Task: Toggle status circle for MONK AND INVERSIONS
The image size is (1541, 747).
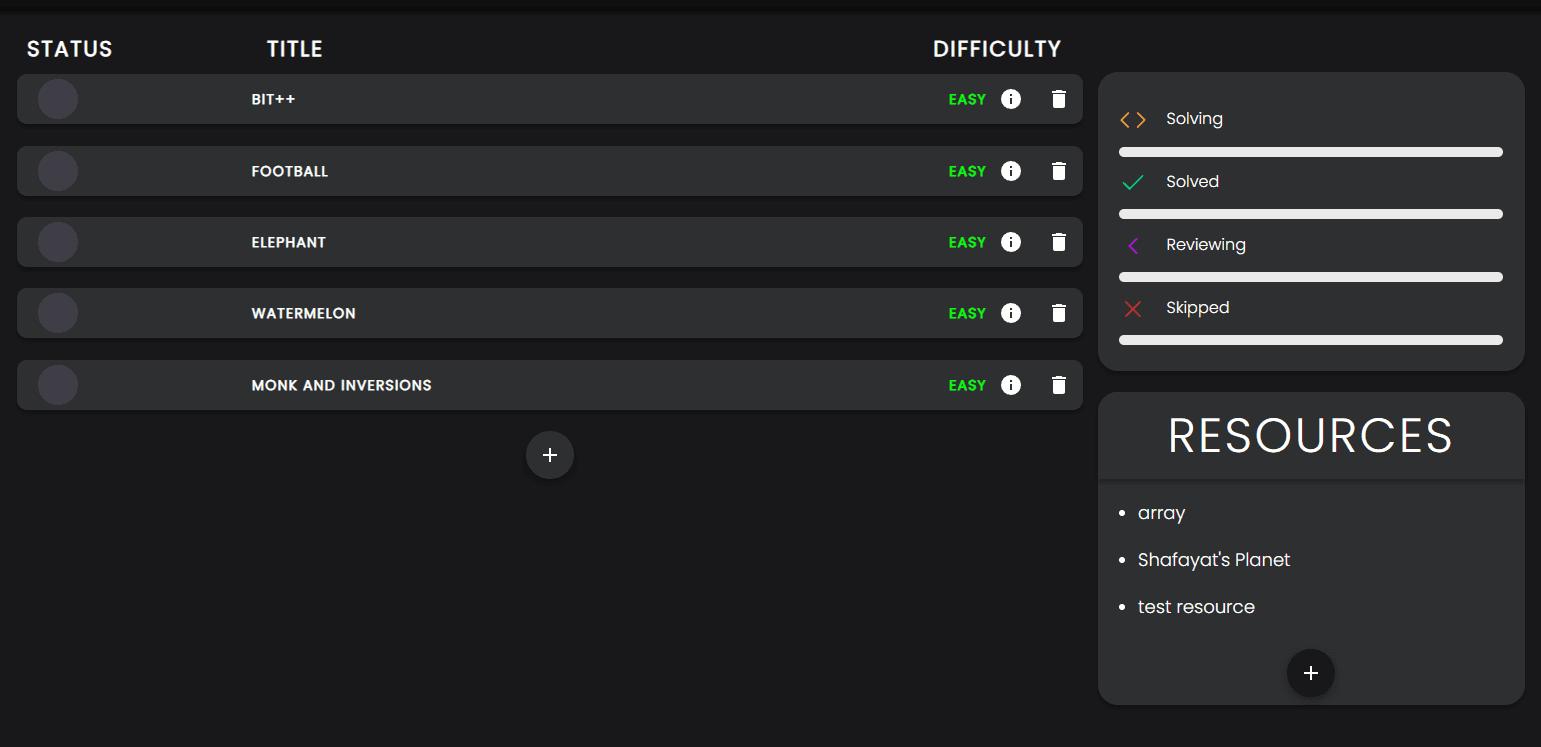Action: coord(58,385)
